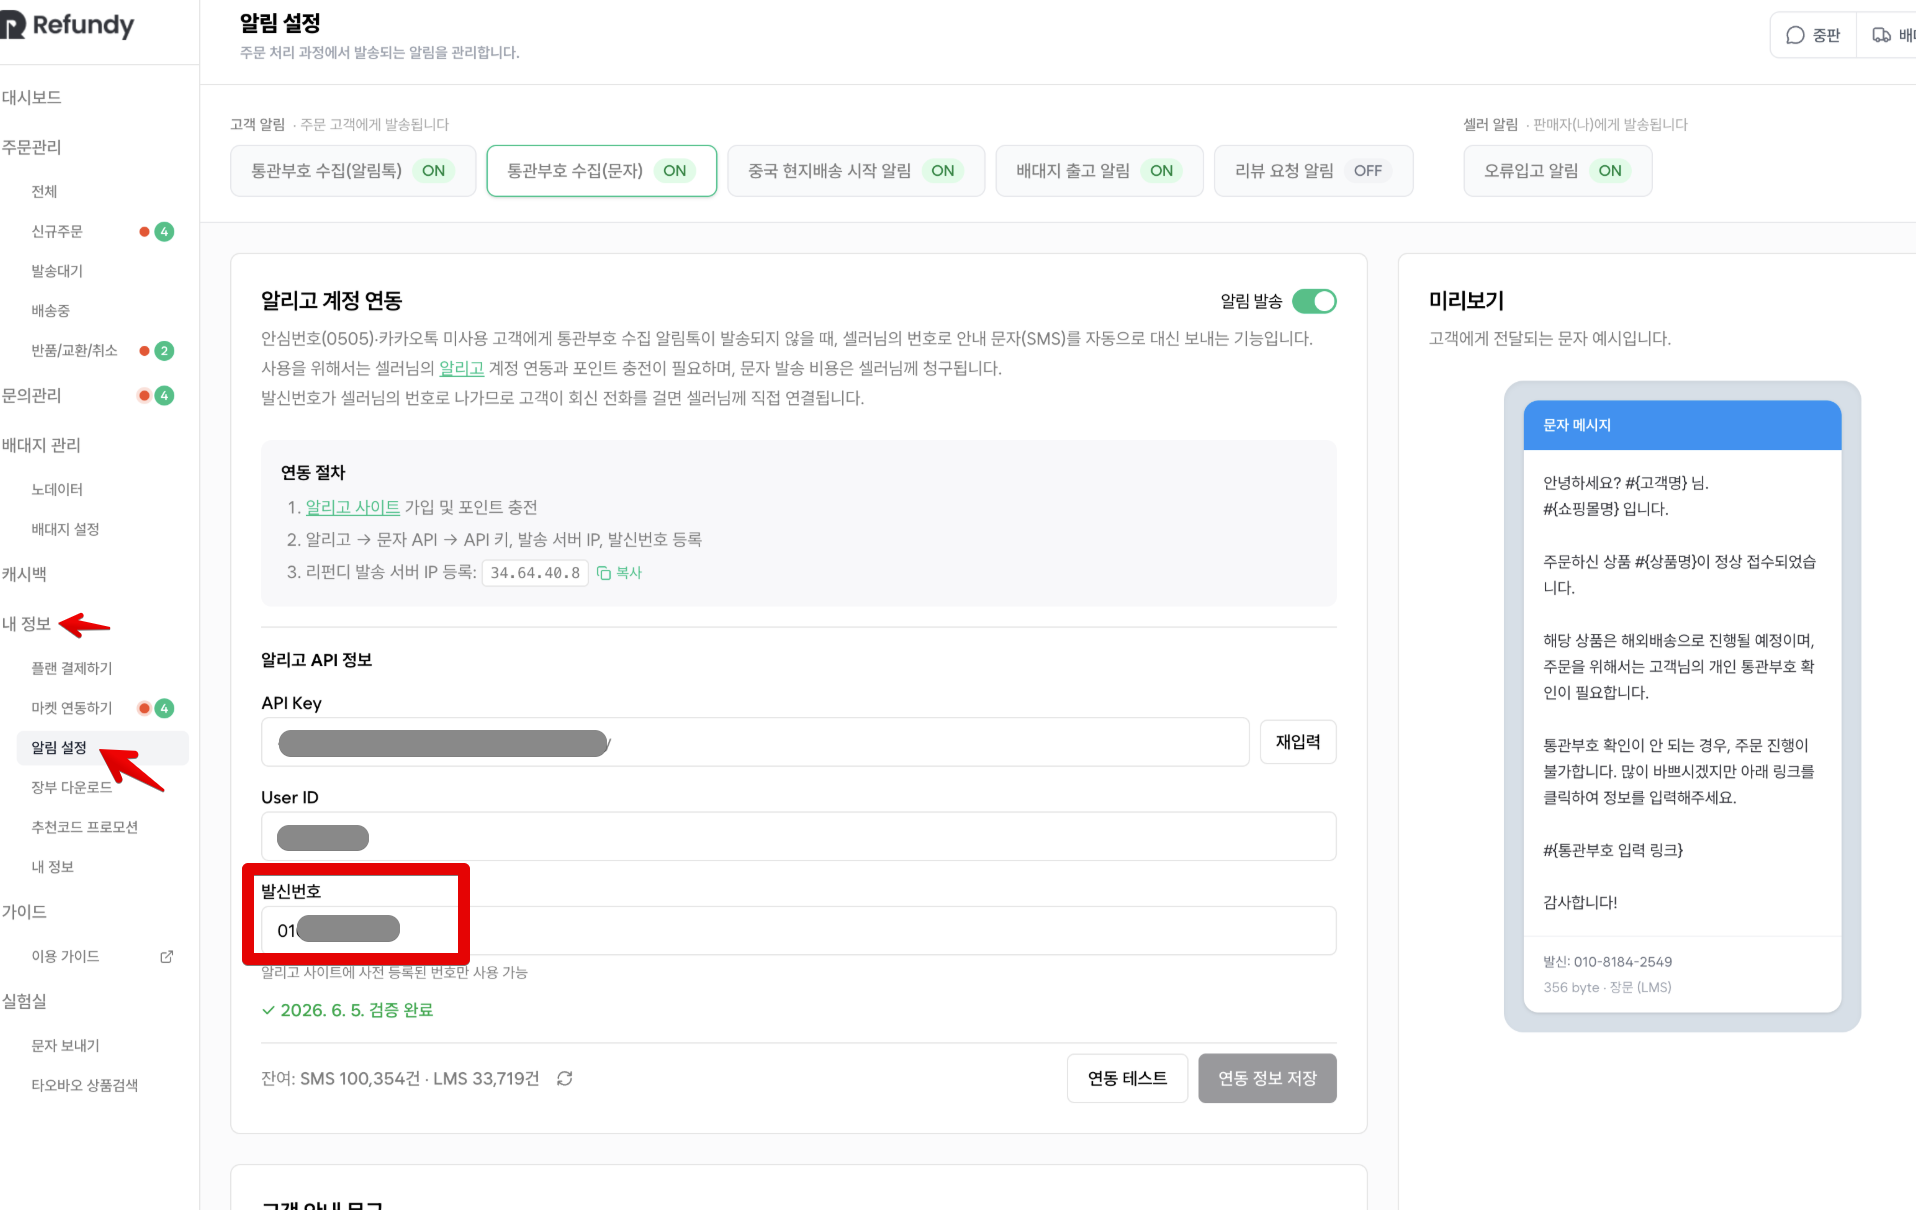Click the 재입력 button for API Key
The image size is (1916, 1210).
(x=1297, y=742)
